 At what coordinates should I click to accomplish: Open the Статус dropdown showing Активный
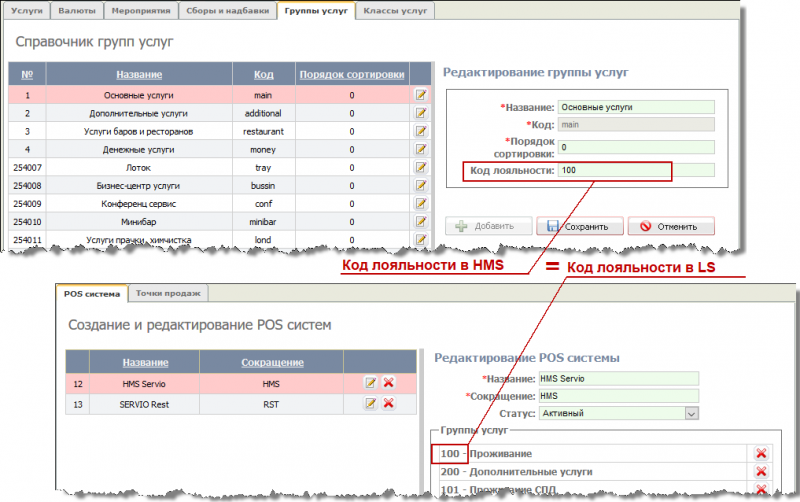[x=619, y=413]
